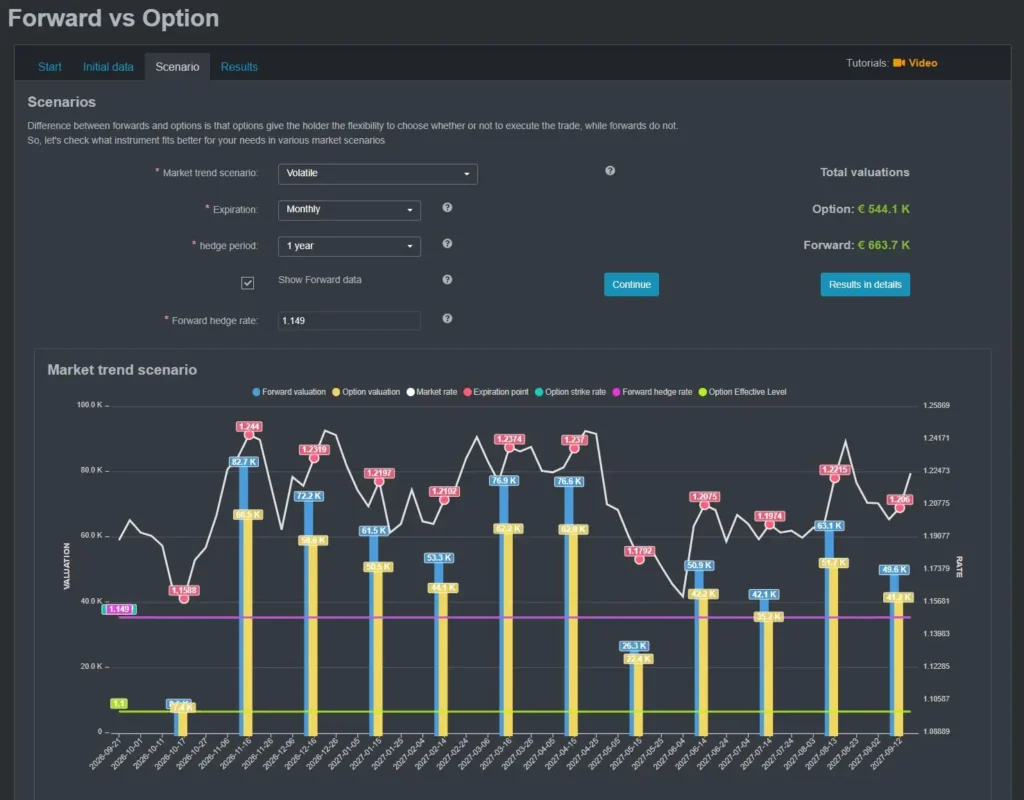This screenshot has width=1024, height=800.
Task: Click the 1.244 expiration point marker
Action: [x=249, y=434]
